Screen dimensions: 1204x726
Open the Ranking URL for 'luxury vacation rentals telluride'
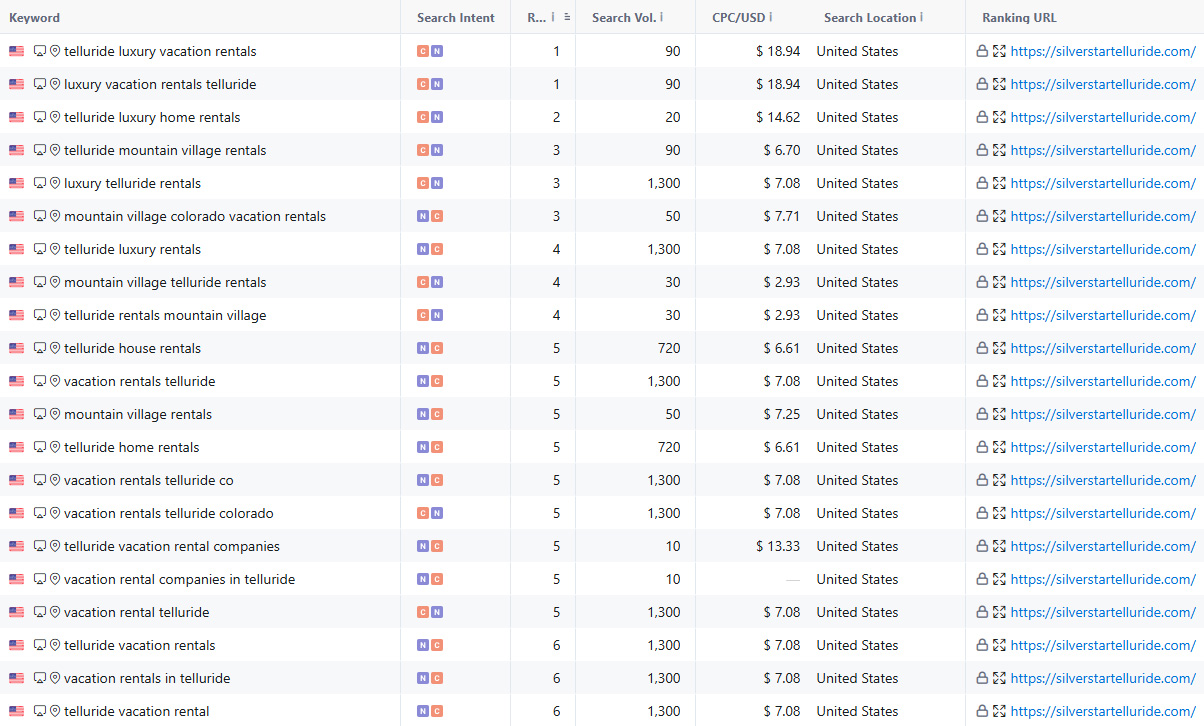tap(1102, 84)
